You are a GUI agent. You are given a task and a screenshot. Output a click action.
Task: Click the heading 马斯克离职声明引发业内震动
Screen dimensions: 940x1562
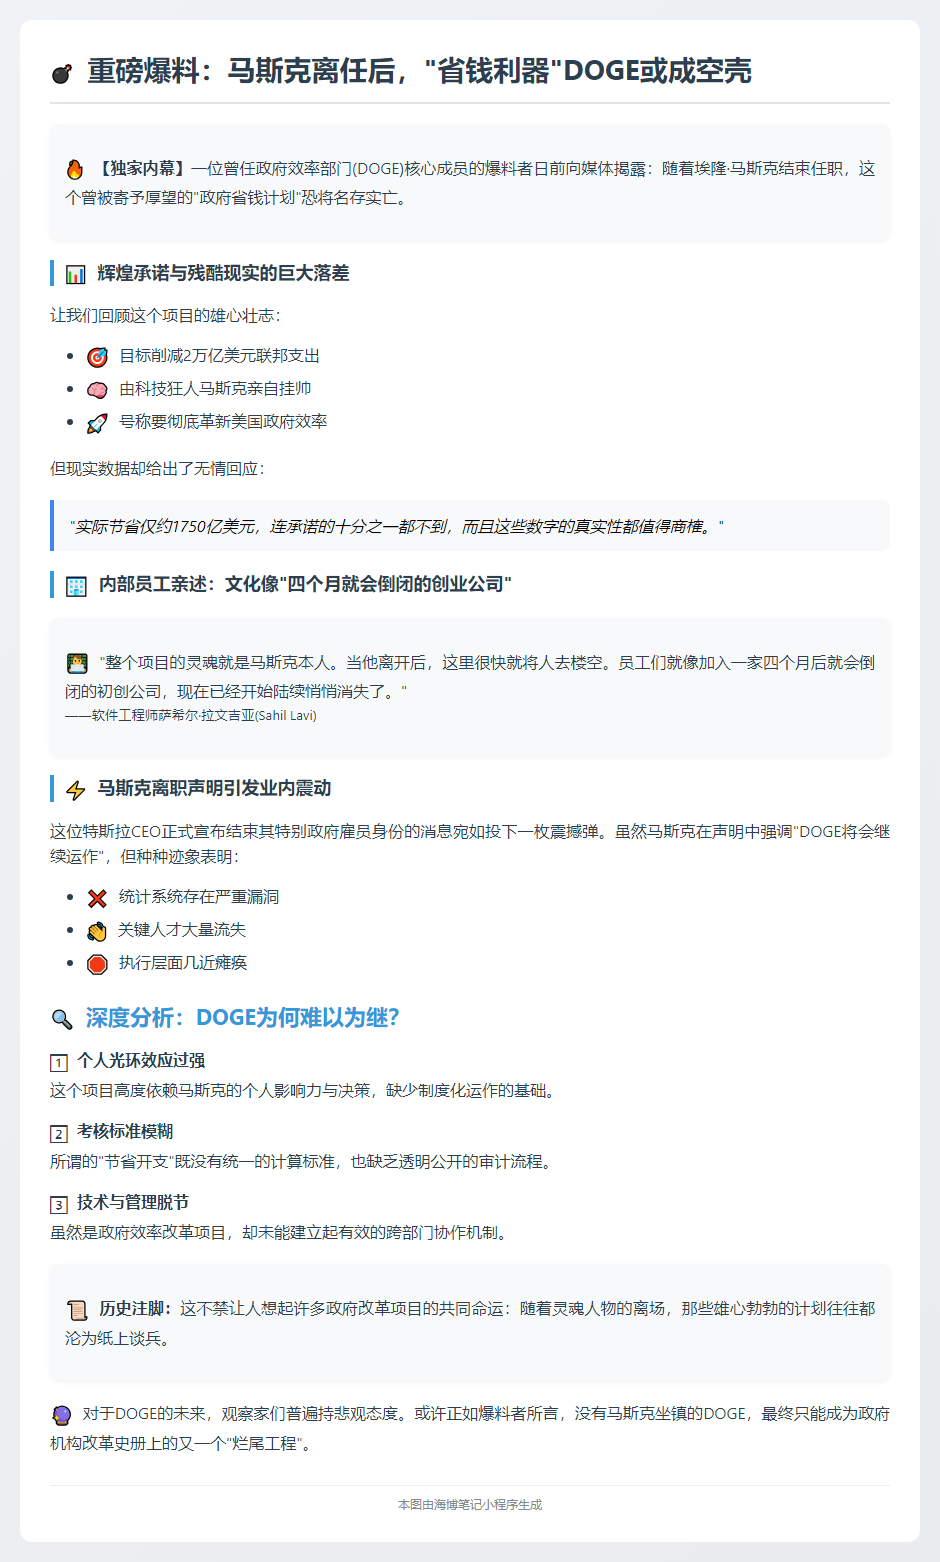(x=214, y=789)
